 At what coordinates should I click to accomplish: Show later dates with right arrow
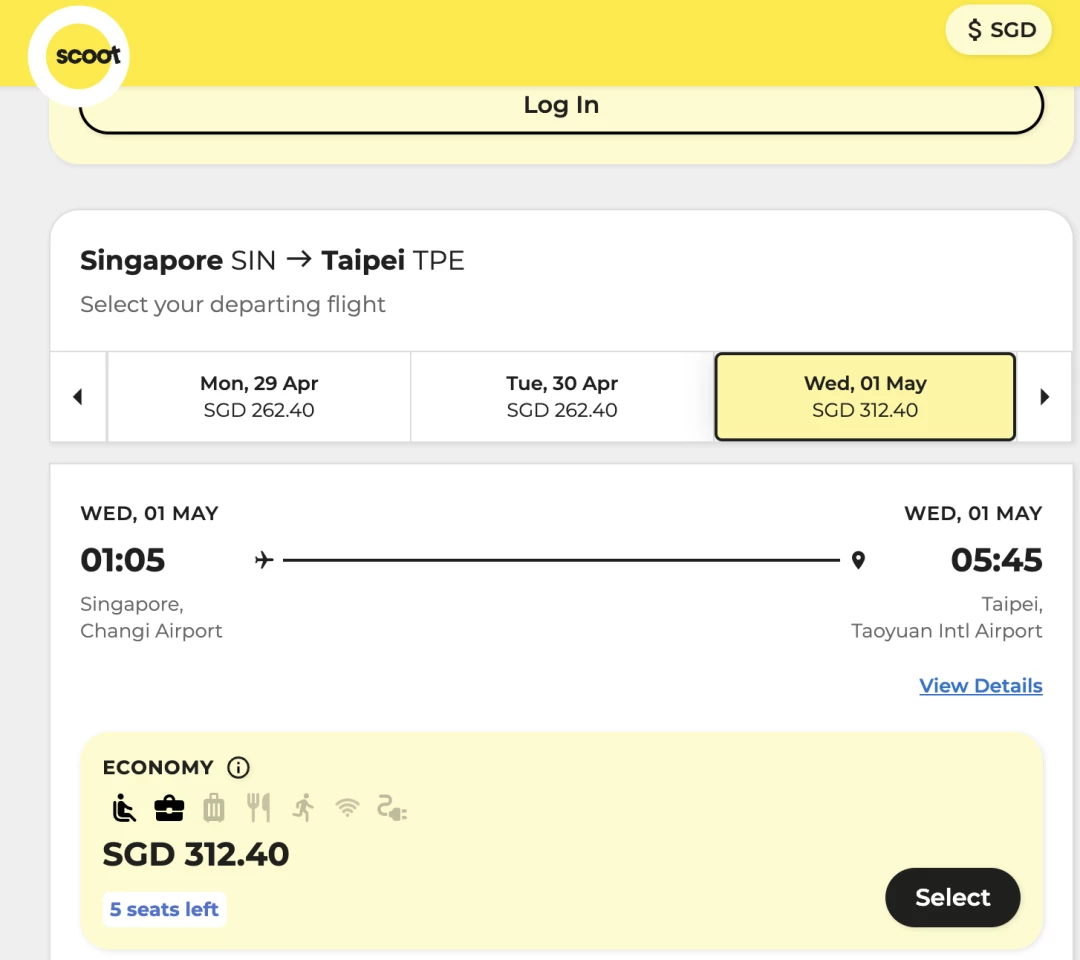click(1044, 397)
